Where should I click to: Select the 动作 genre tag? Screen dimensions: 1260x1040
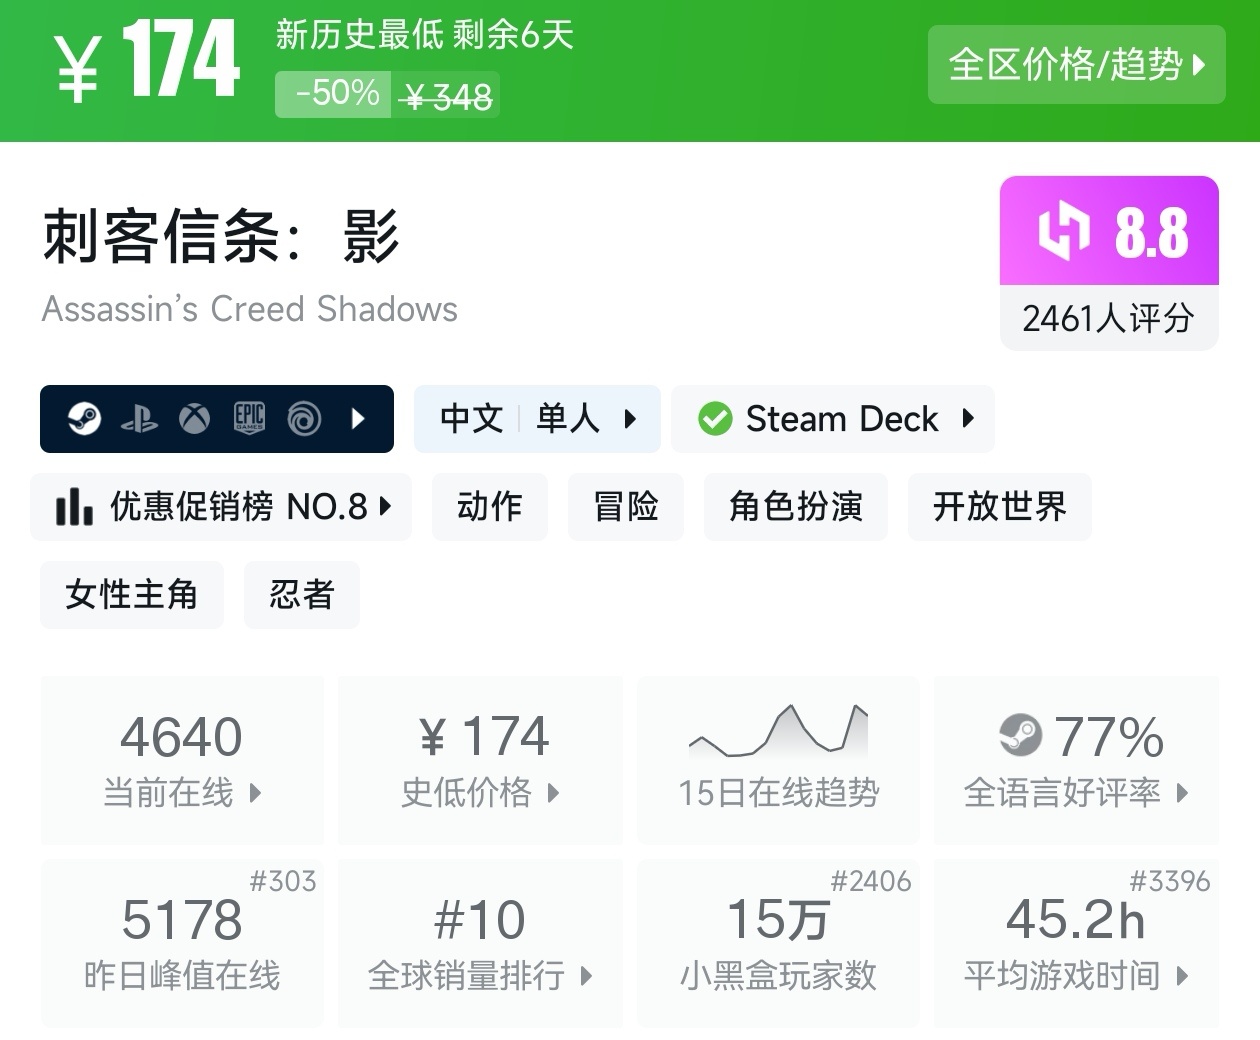(x=490, y=507)
